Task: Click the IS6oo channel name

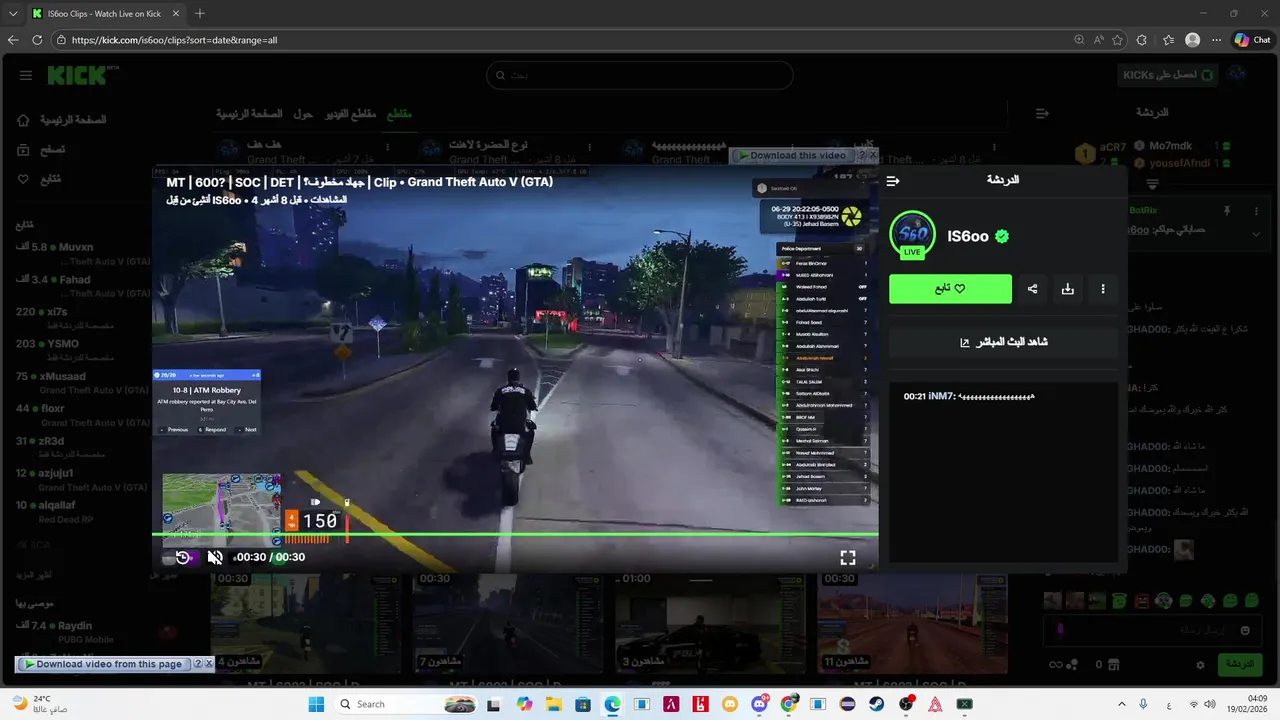Action: pyautogui.click(x=968, y=236)
